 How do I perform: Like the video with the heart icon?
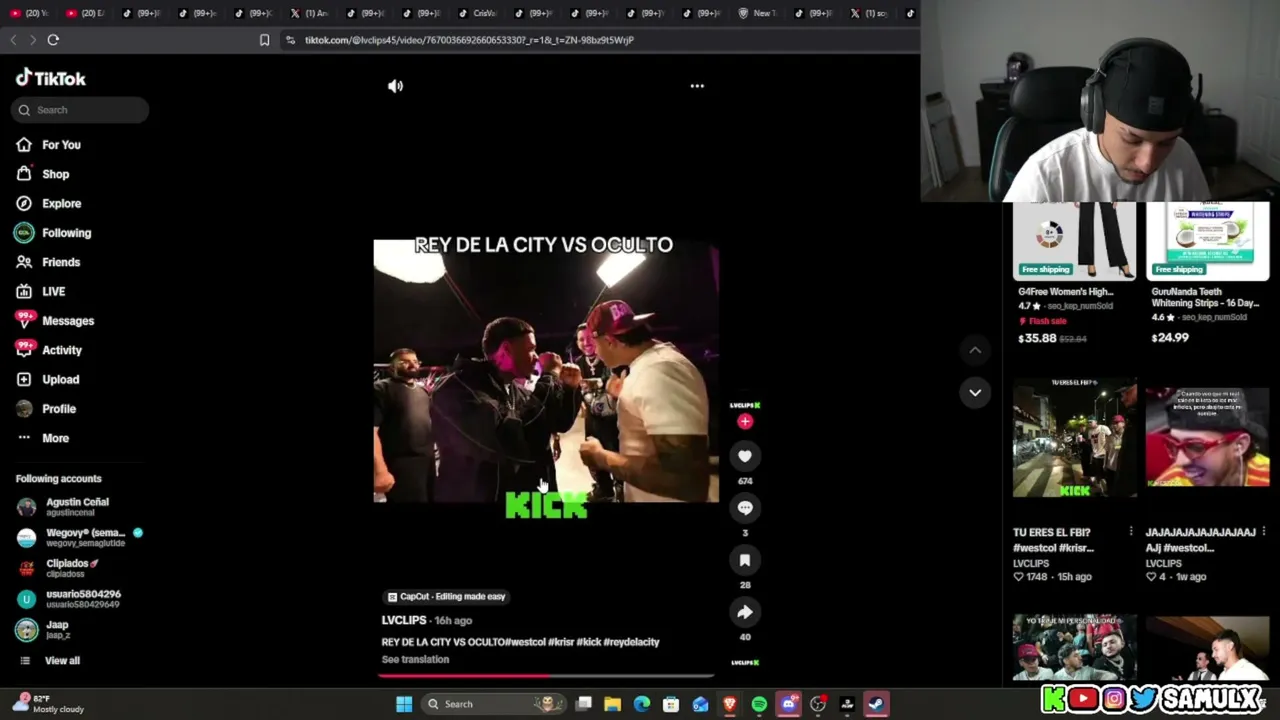(x=745, y=456)
